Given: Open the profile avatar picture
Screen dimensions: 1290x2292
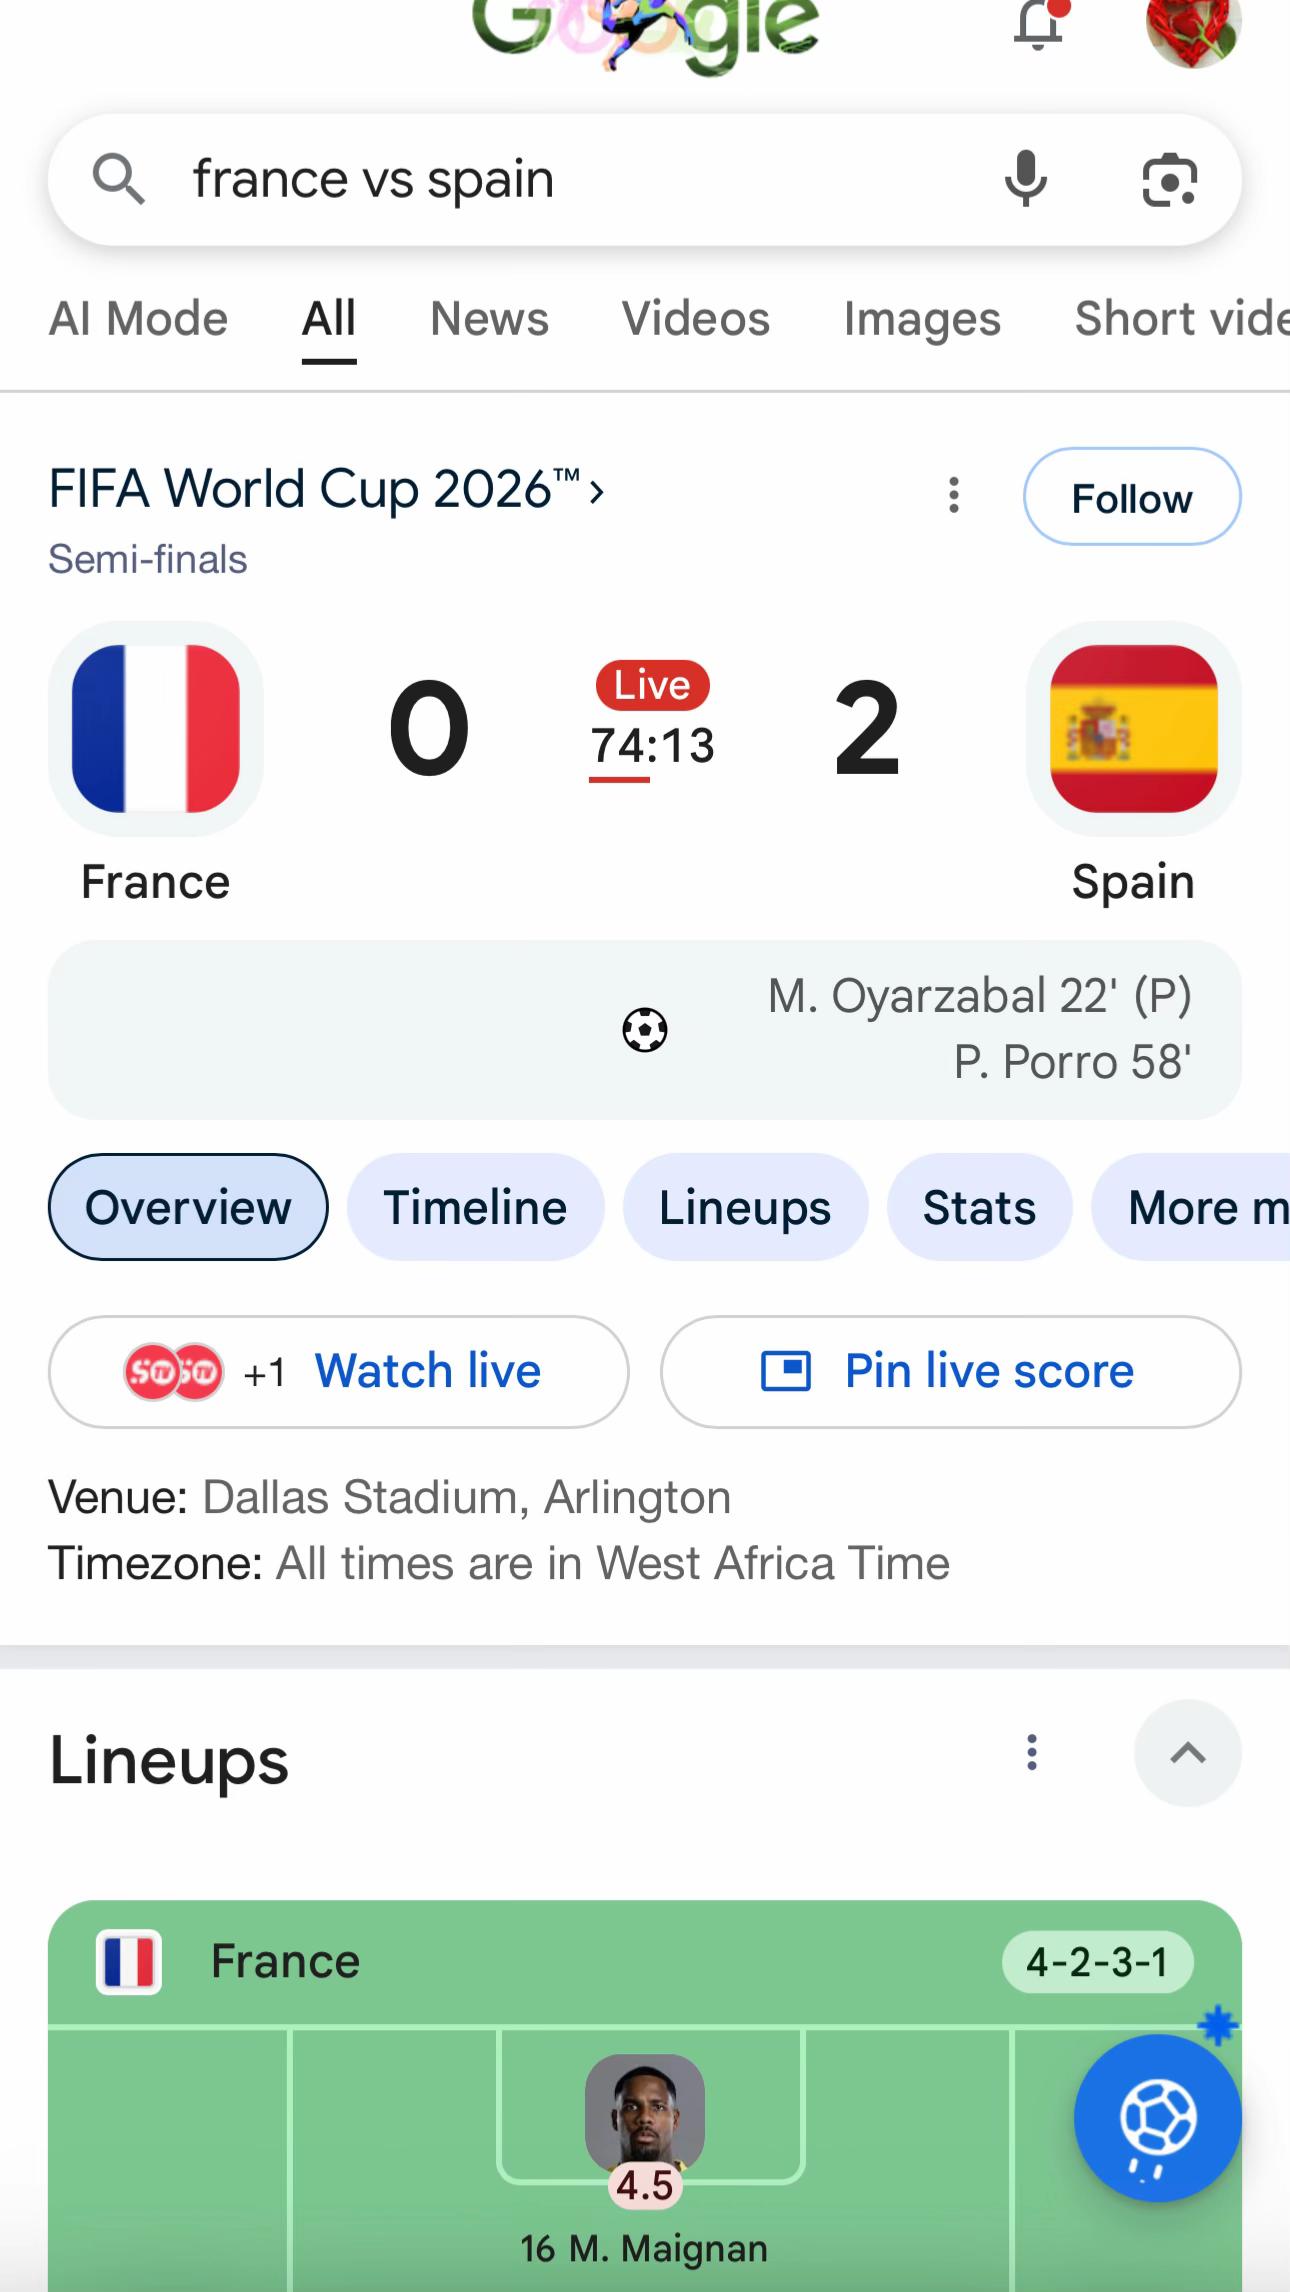Looking at the screenshot, I should tap(1192, 28).
